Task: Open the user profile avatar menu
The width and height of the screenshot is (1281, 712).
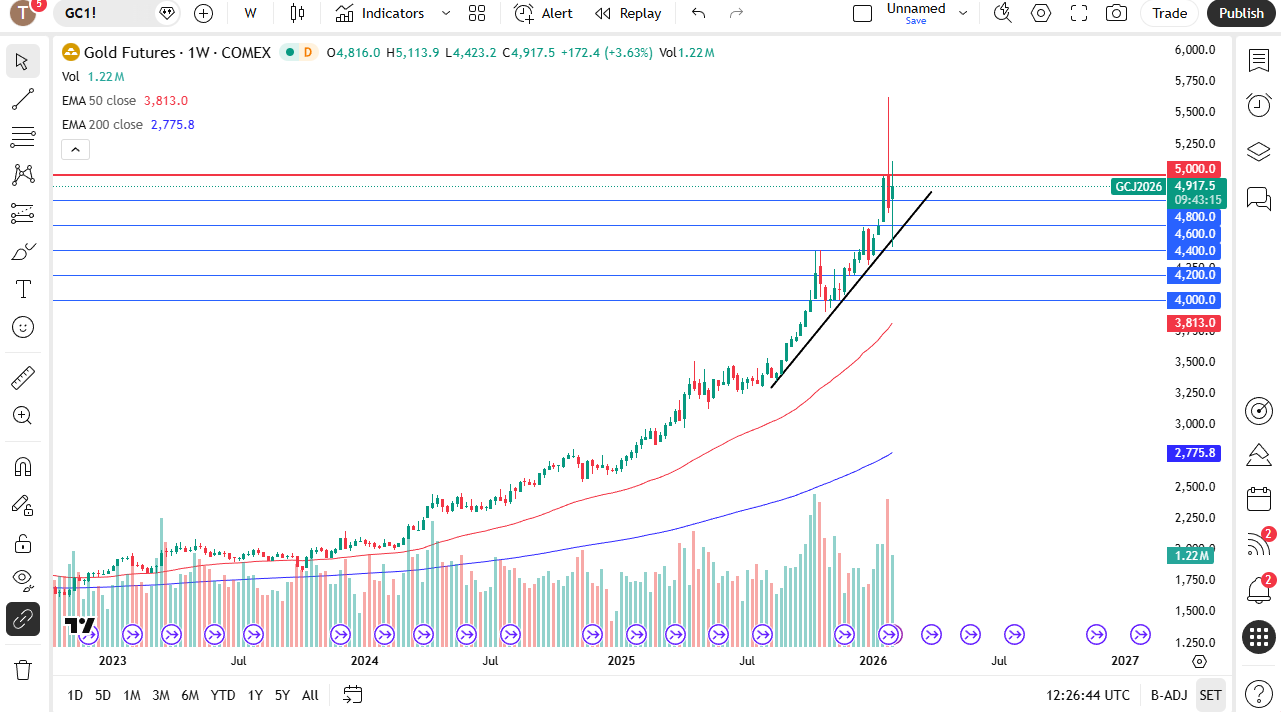Action: pyautogui.click(x=23, y=13)
